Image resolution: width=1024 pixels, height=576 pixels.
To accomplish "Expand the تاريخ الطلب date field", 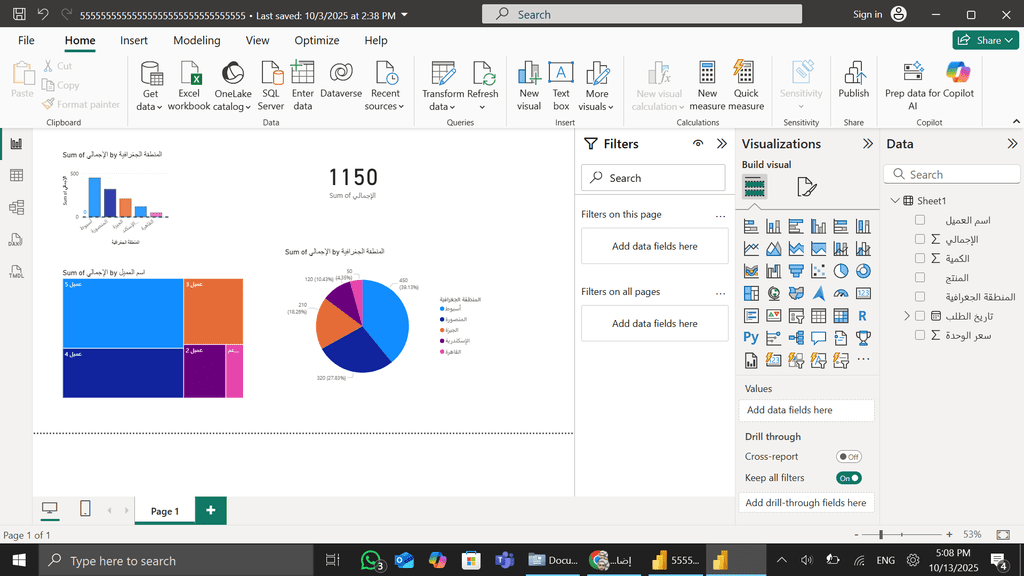I will (907, 316).
